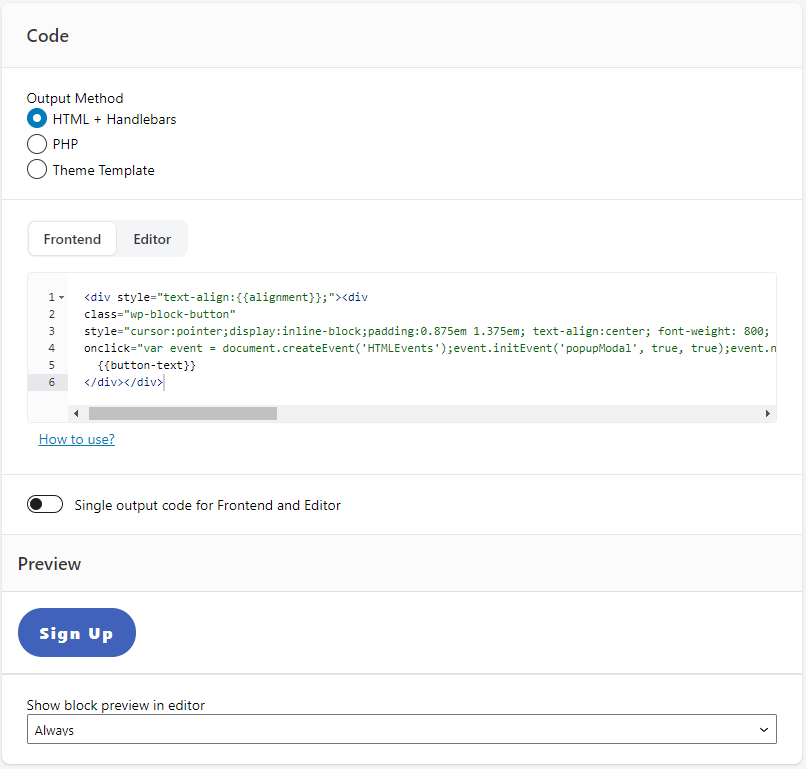The width and height of the screenshot is (806, 769).
Task: Click the closing </div></div> line
Action: pyautogui.click(x=123, y=382)
